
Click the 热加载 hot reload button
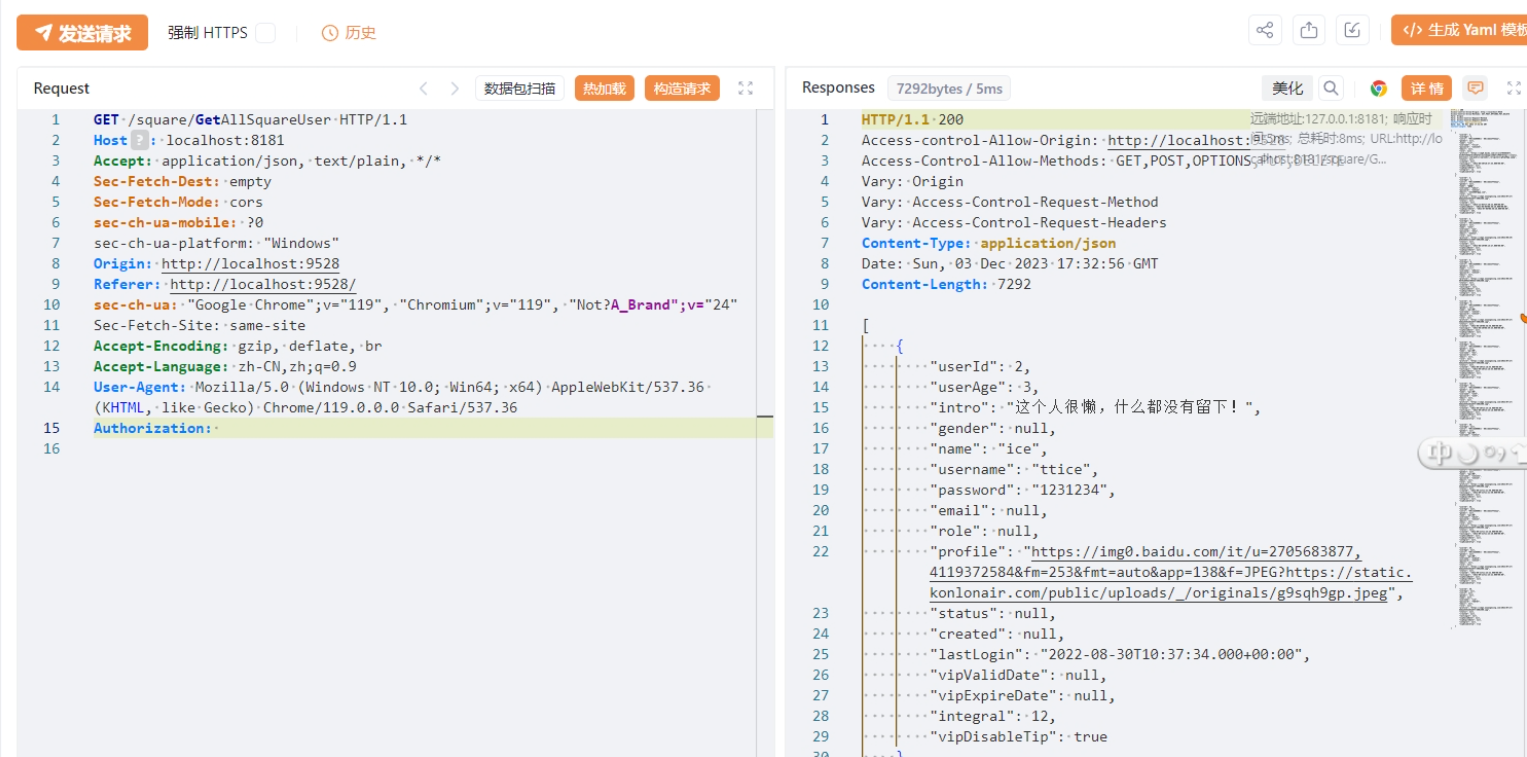[604, 88]
